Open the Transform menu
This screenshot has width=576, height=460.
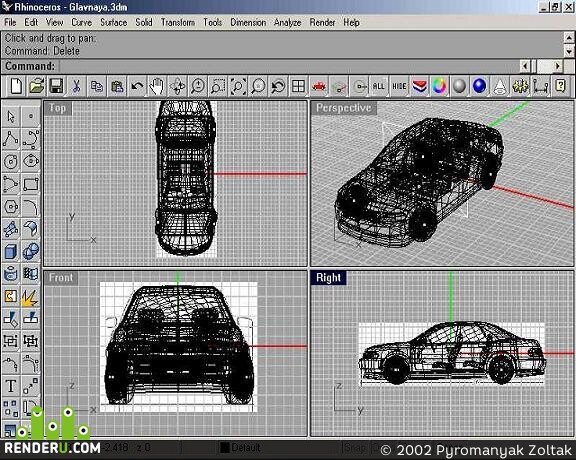(178, 22)
